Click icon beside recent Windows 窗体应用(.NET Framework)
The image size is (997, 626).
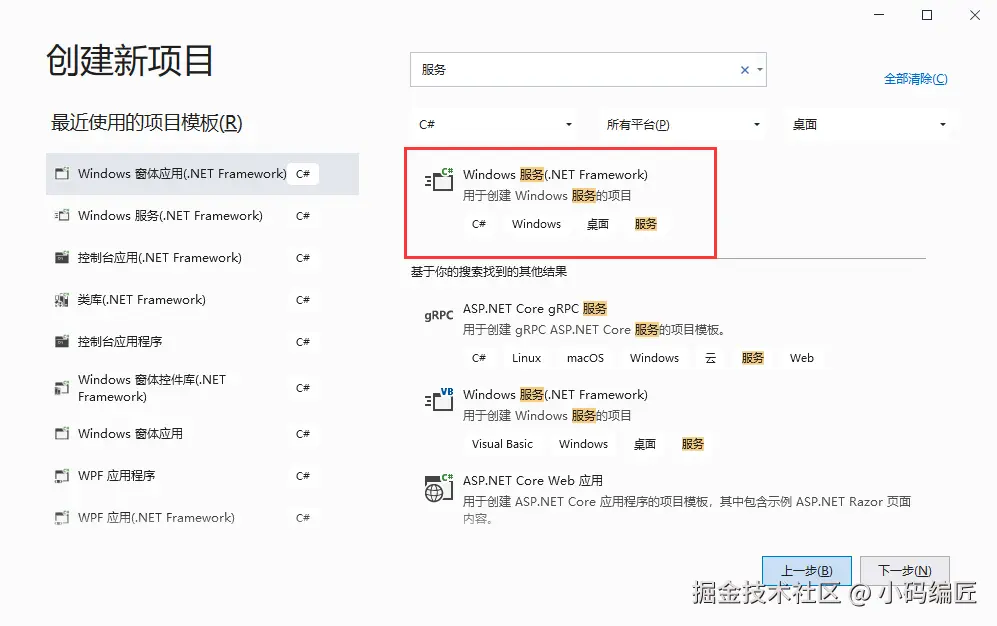coord(62,174)
